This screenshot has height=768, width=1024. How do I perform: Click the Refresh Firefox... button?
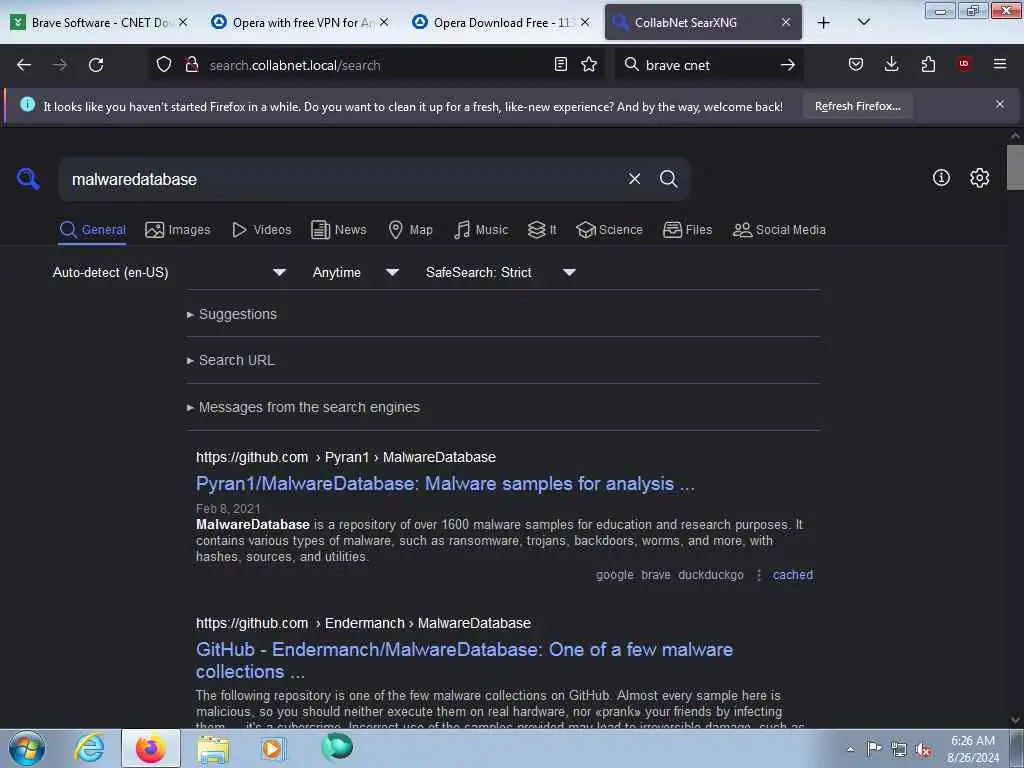(x=857, y=106)
